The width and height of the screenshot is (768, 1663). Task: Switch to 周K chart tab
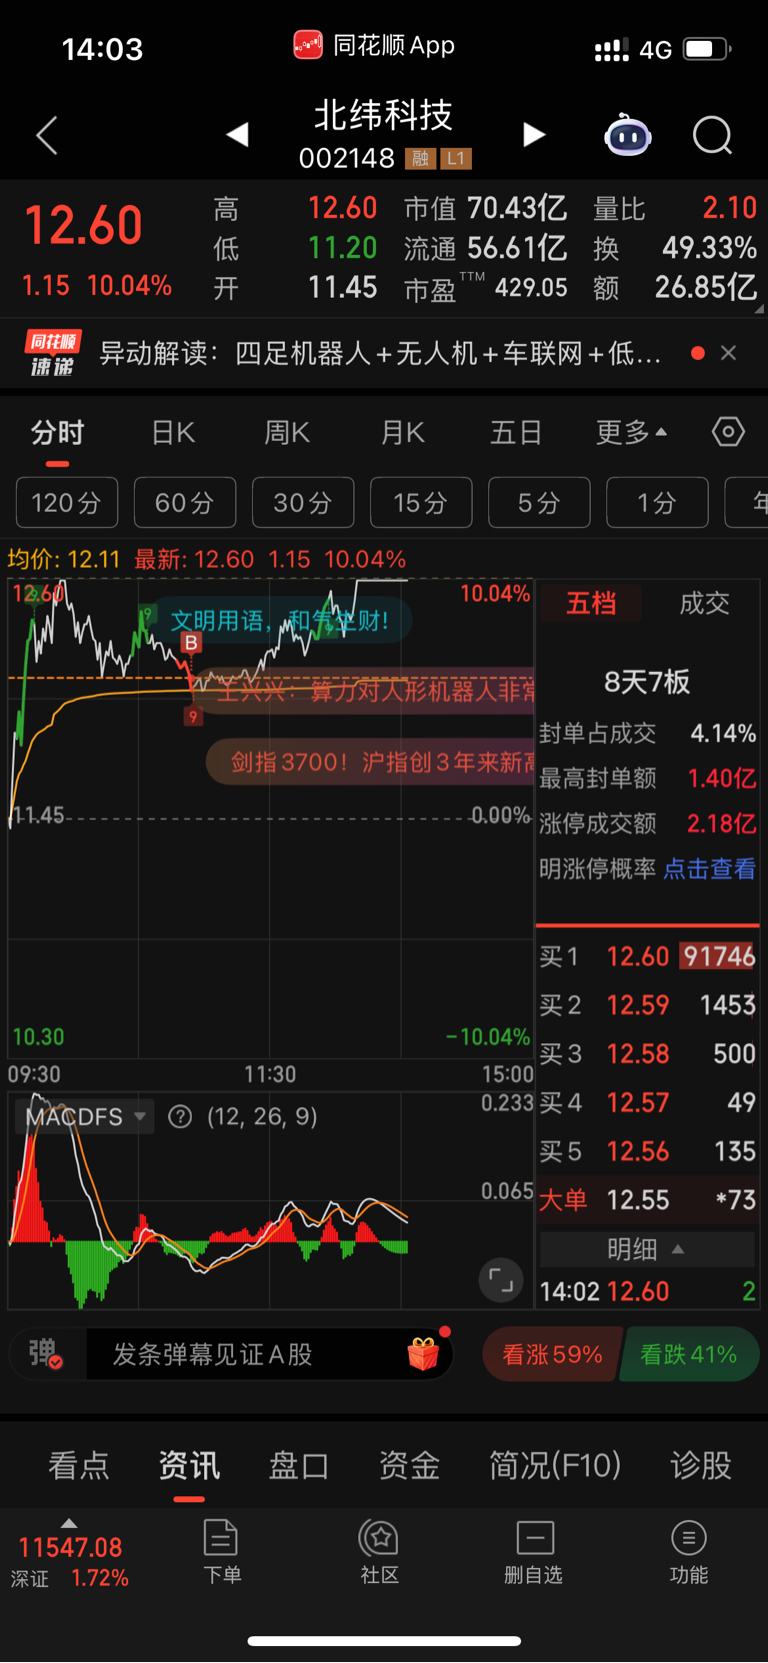click(287, 432)
